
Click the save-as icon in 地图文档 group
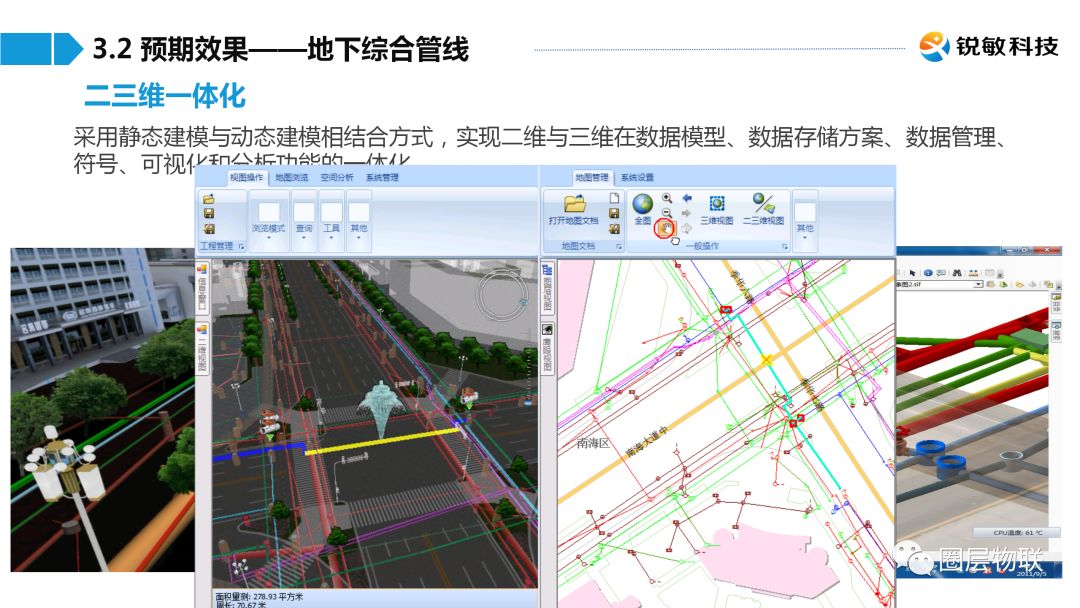[x=614, y=229]
